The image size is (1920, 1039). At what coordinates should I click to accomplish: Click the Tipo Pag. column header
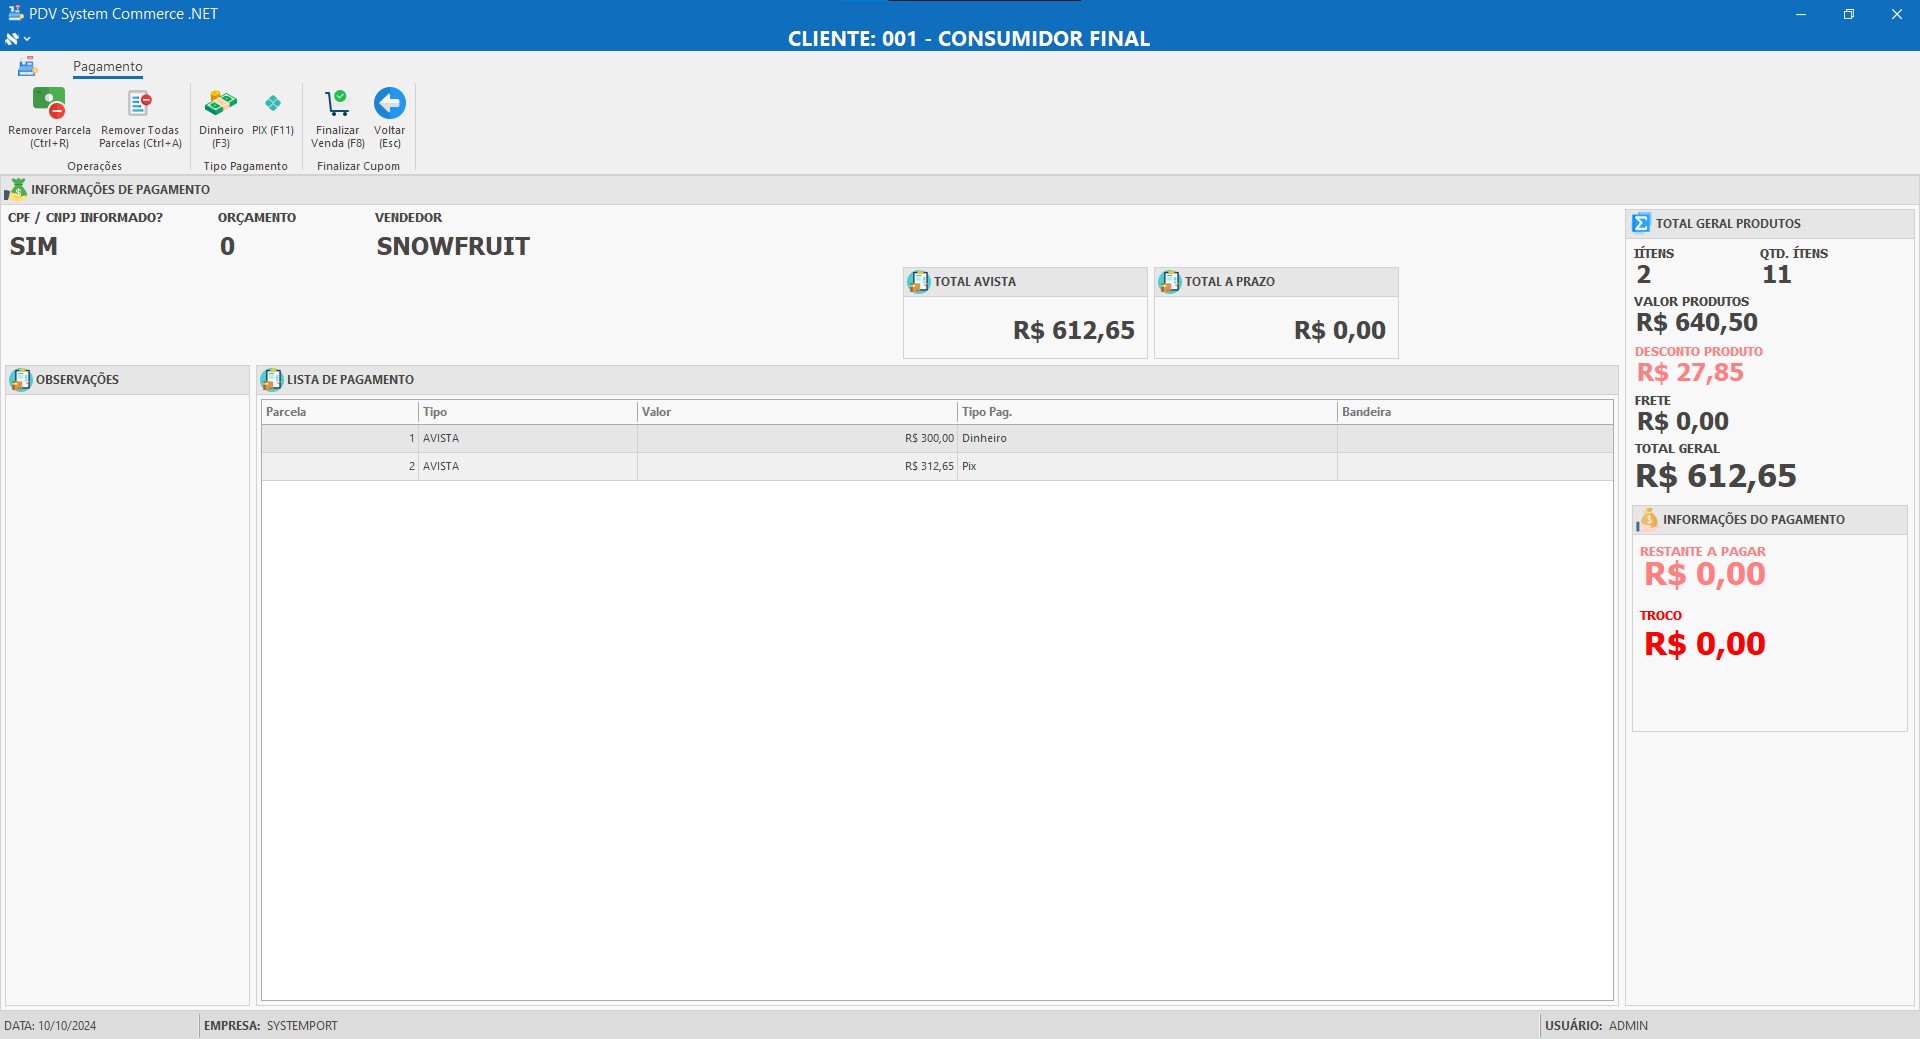[1146, 412]
